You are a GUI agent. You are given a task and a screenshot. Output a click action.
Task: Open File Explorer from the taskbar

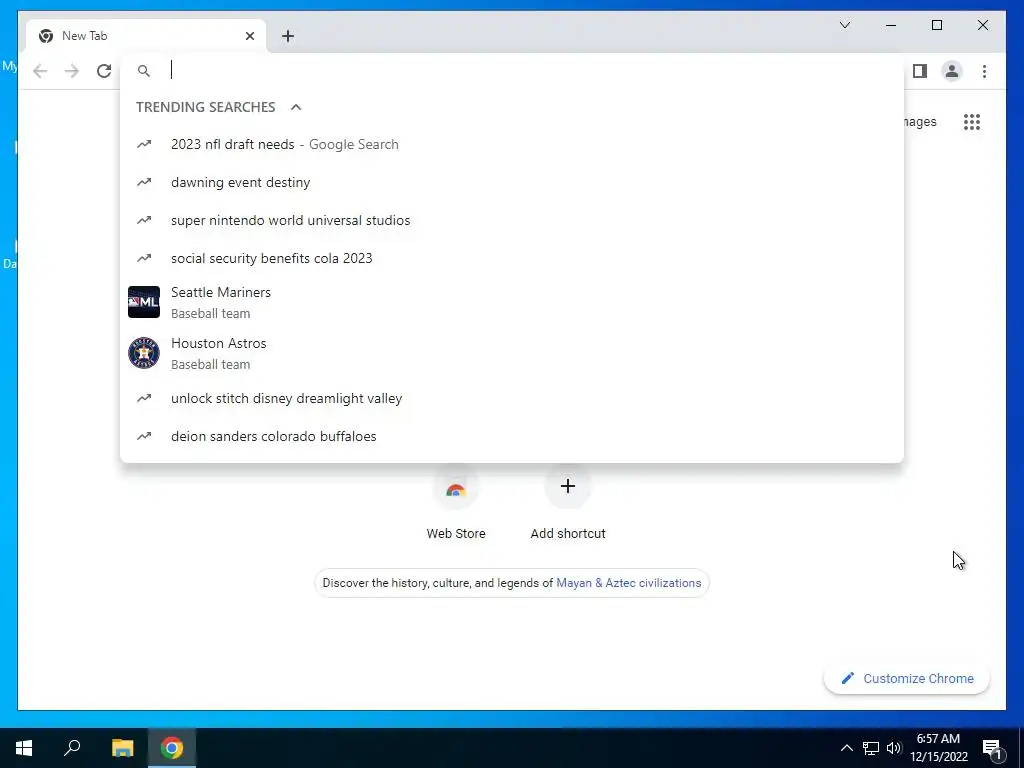tap(122, 748)
